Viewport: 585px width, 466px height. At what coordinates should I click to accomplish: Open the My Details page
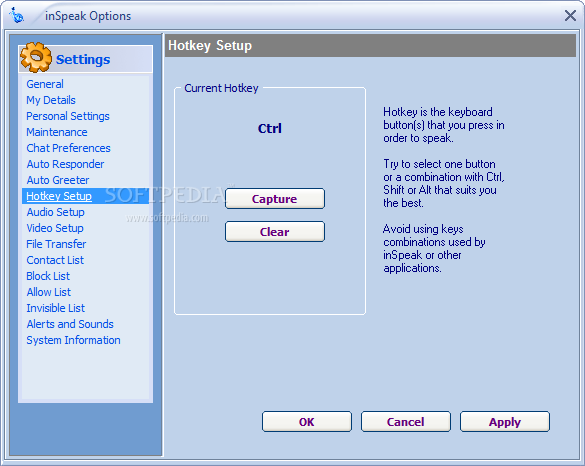(x=51, y=100)
